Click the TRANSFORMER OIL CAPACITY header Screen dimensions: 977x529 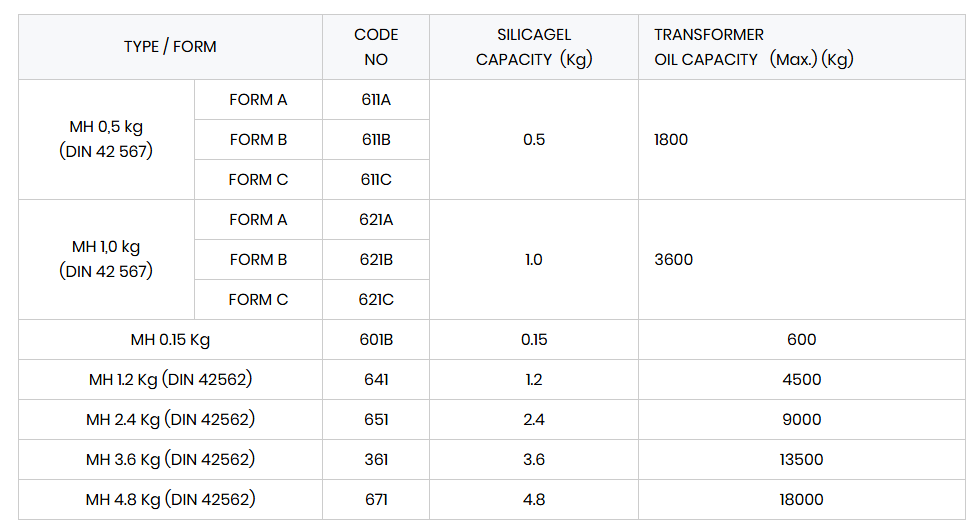[802, 47]
